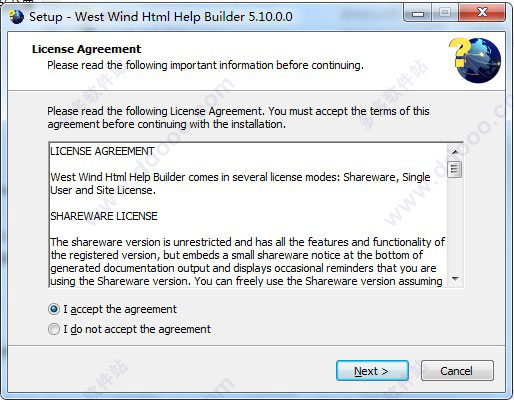Viewport: 514px width, 400px height.
Task: Click the Setup globe icon in title bar
Action: 16,17
